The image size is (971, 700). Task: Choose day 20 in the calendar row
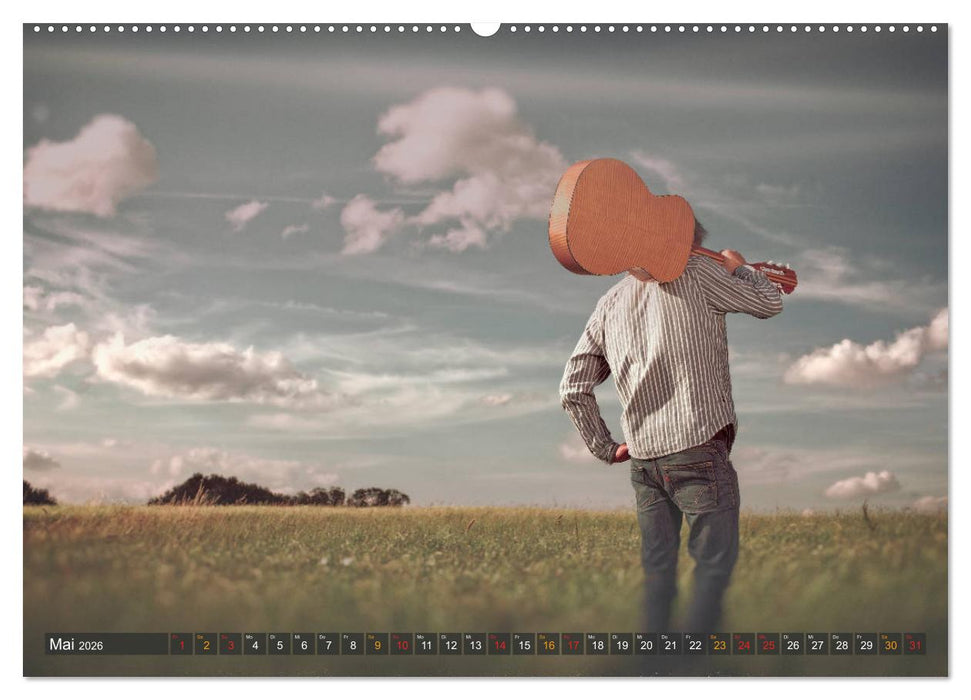coord(646,645)
